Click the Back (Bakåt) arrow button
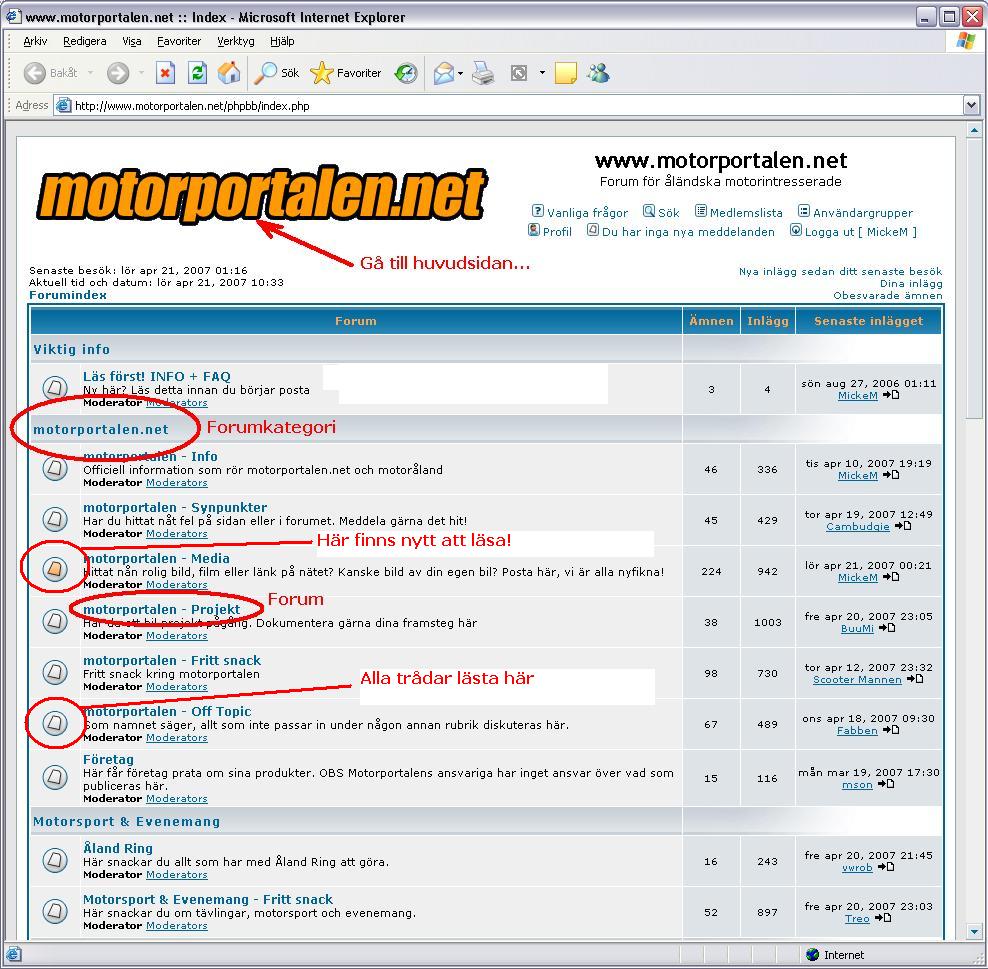 coord(50,73)
